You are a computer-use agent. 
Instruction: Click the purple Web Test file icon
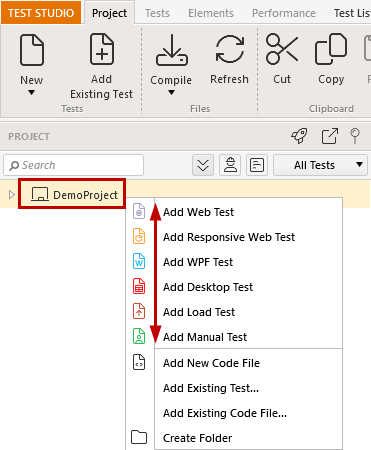tap(139, 211)
